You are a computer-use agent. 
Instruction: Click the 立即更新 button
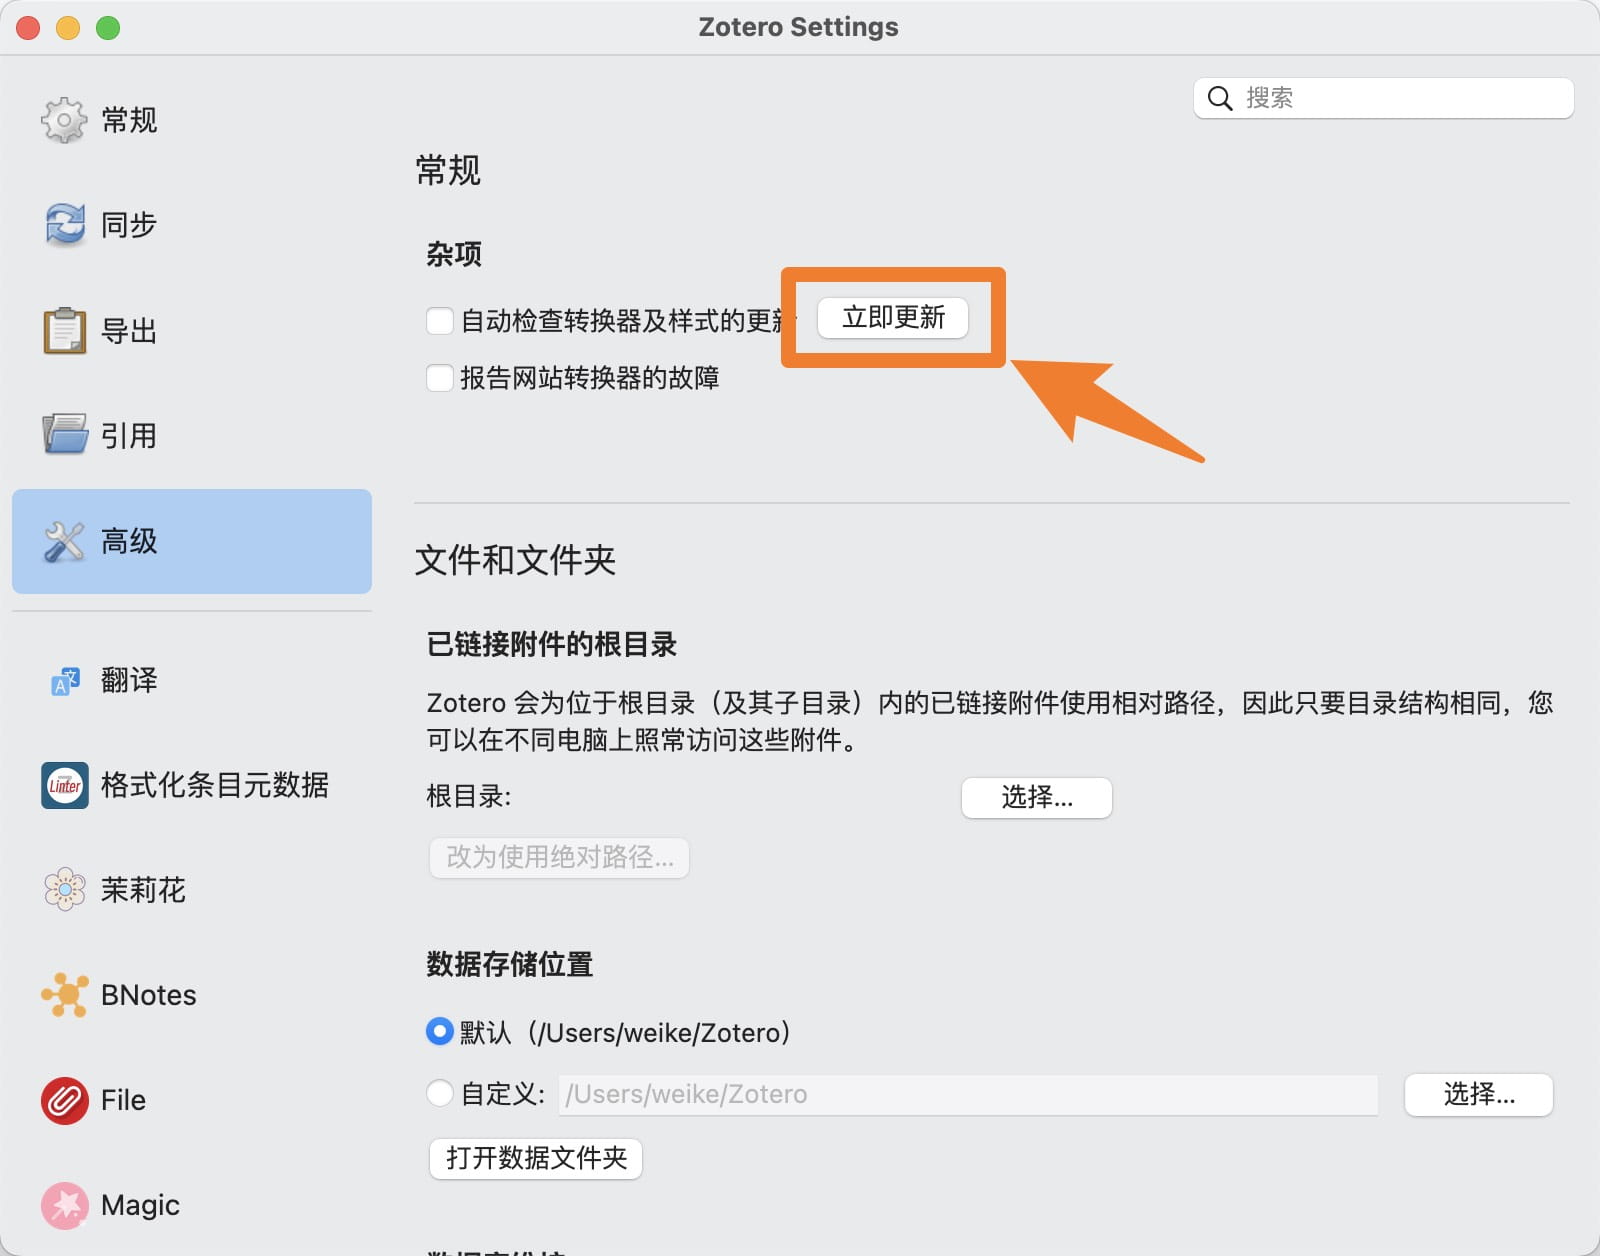tap(893, 318)
